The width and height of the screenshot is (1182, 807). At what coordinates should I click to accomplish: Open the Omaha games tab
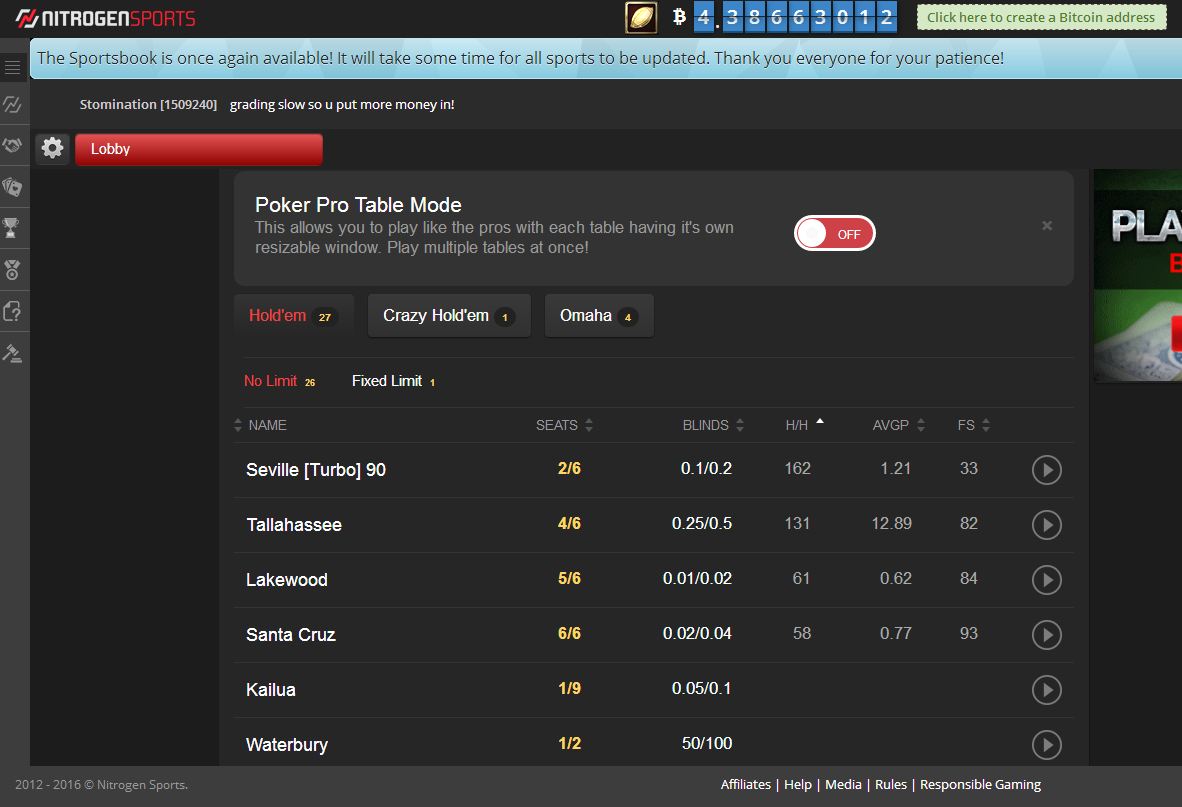598,314
